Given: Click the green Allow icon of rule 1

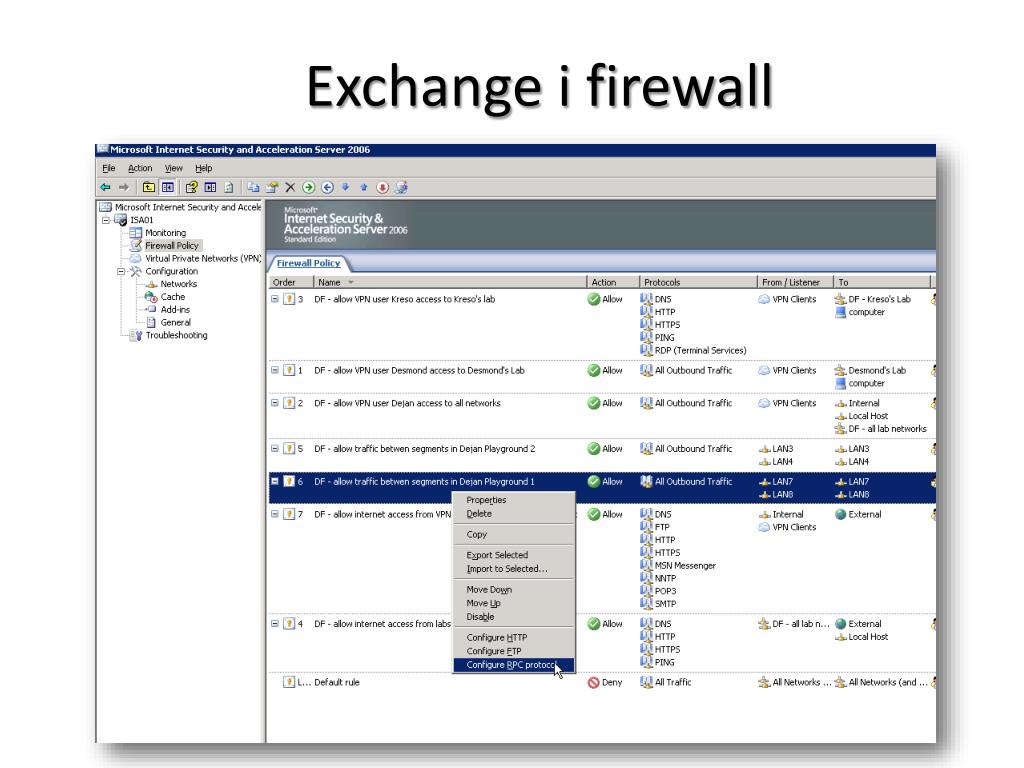Looking at the screenshot, I should [x=594, y=370].
